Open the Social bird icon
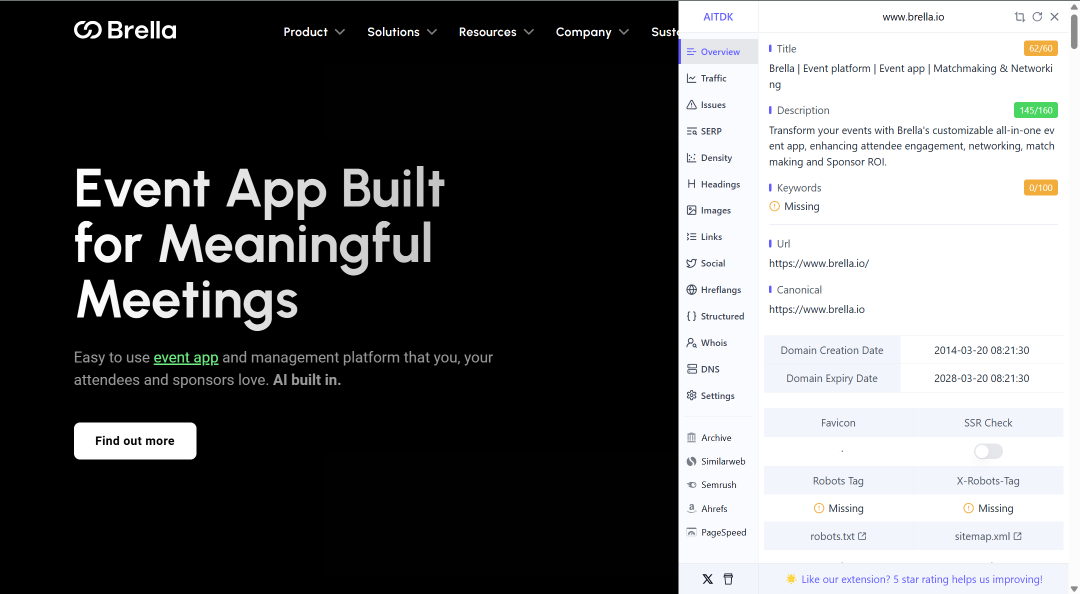Viewport: 1080px width, 594px height. tap(692, 263)
